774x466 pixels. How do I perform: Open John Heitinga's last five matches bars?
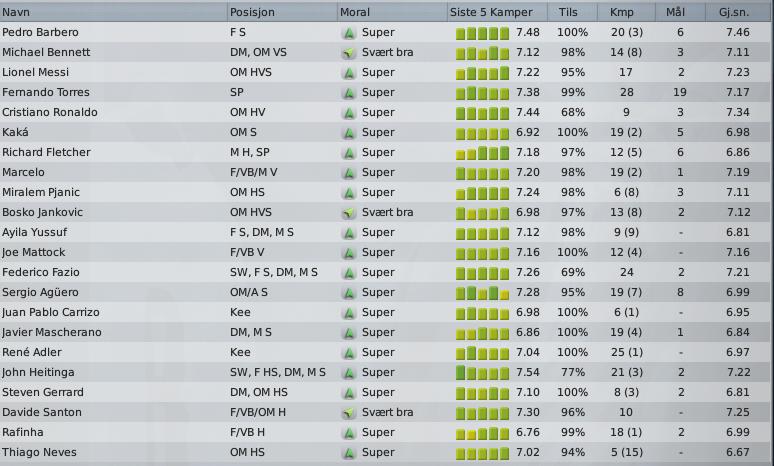tap(482, 373)
